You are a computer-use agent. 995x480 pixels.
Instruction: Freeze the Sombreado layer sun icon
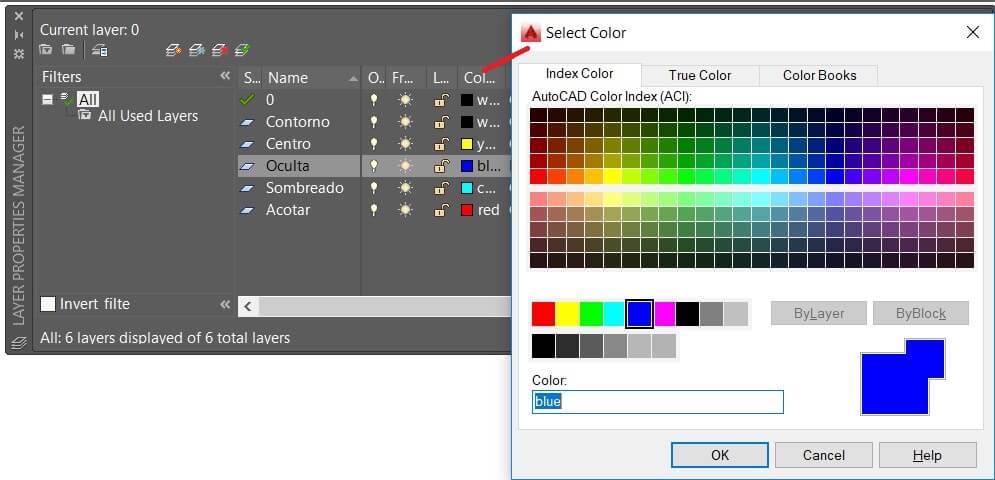click(404, 188)
